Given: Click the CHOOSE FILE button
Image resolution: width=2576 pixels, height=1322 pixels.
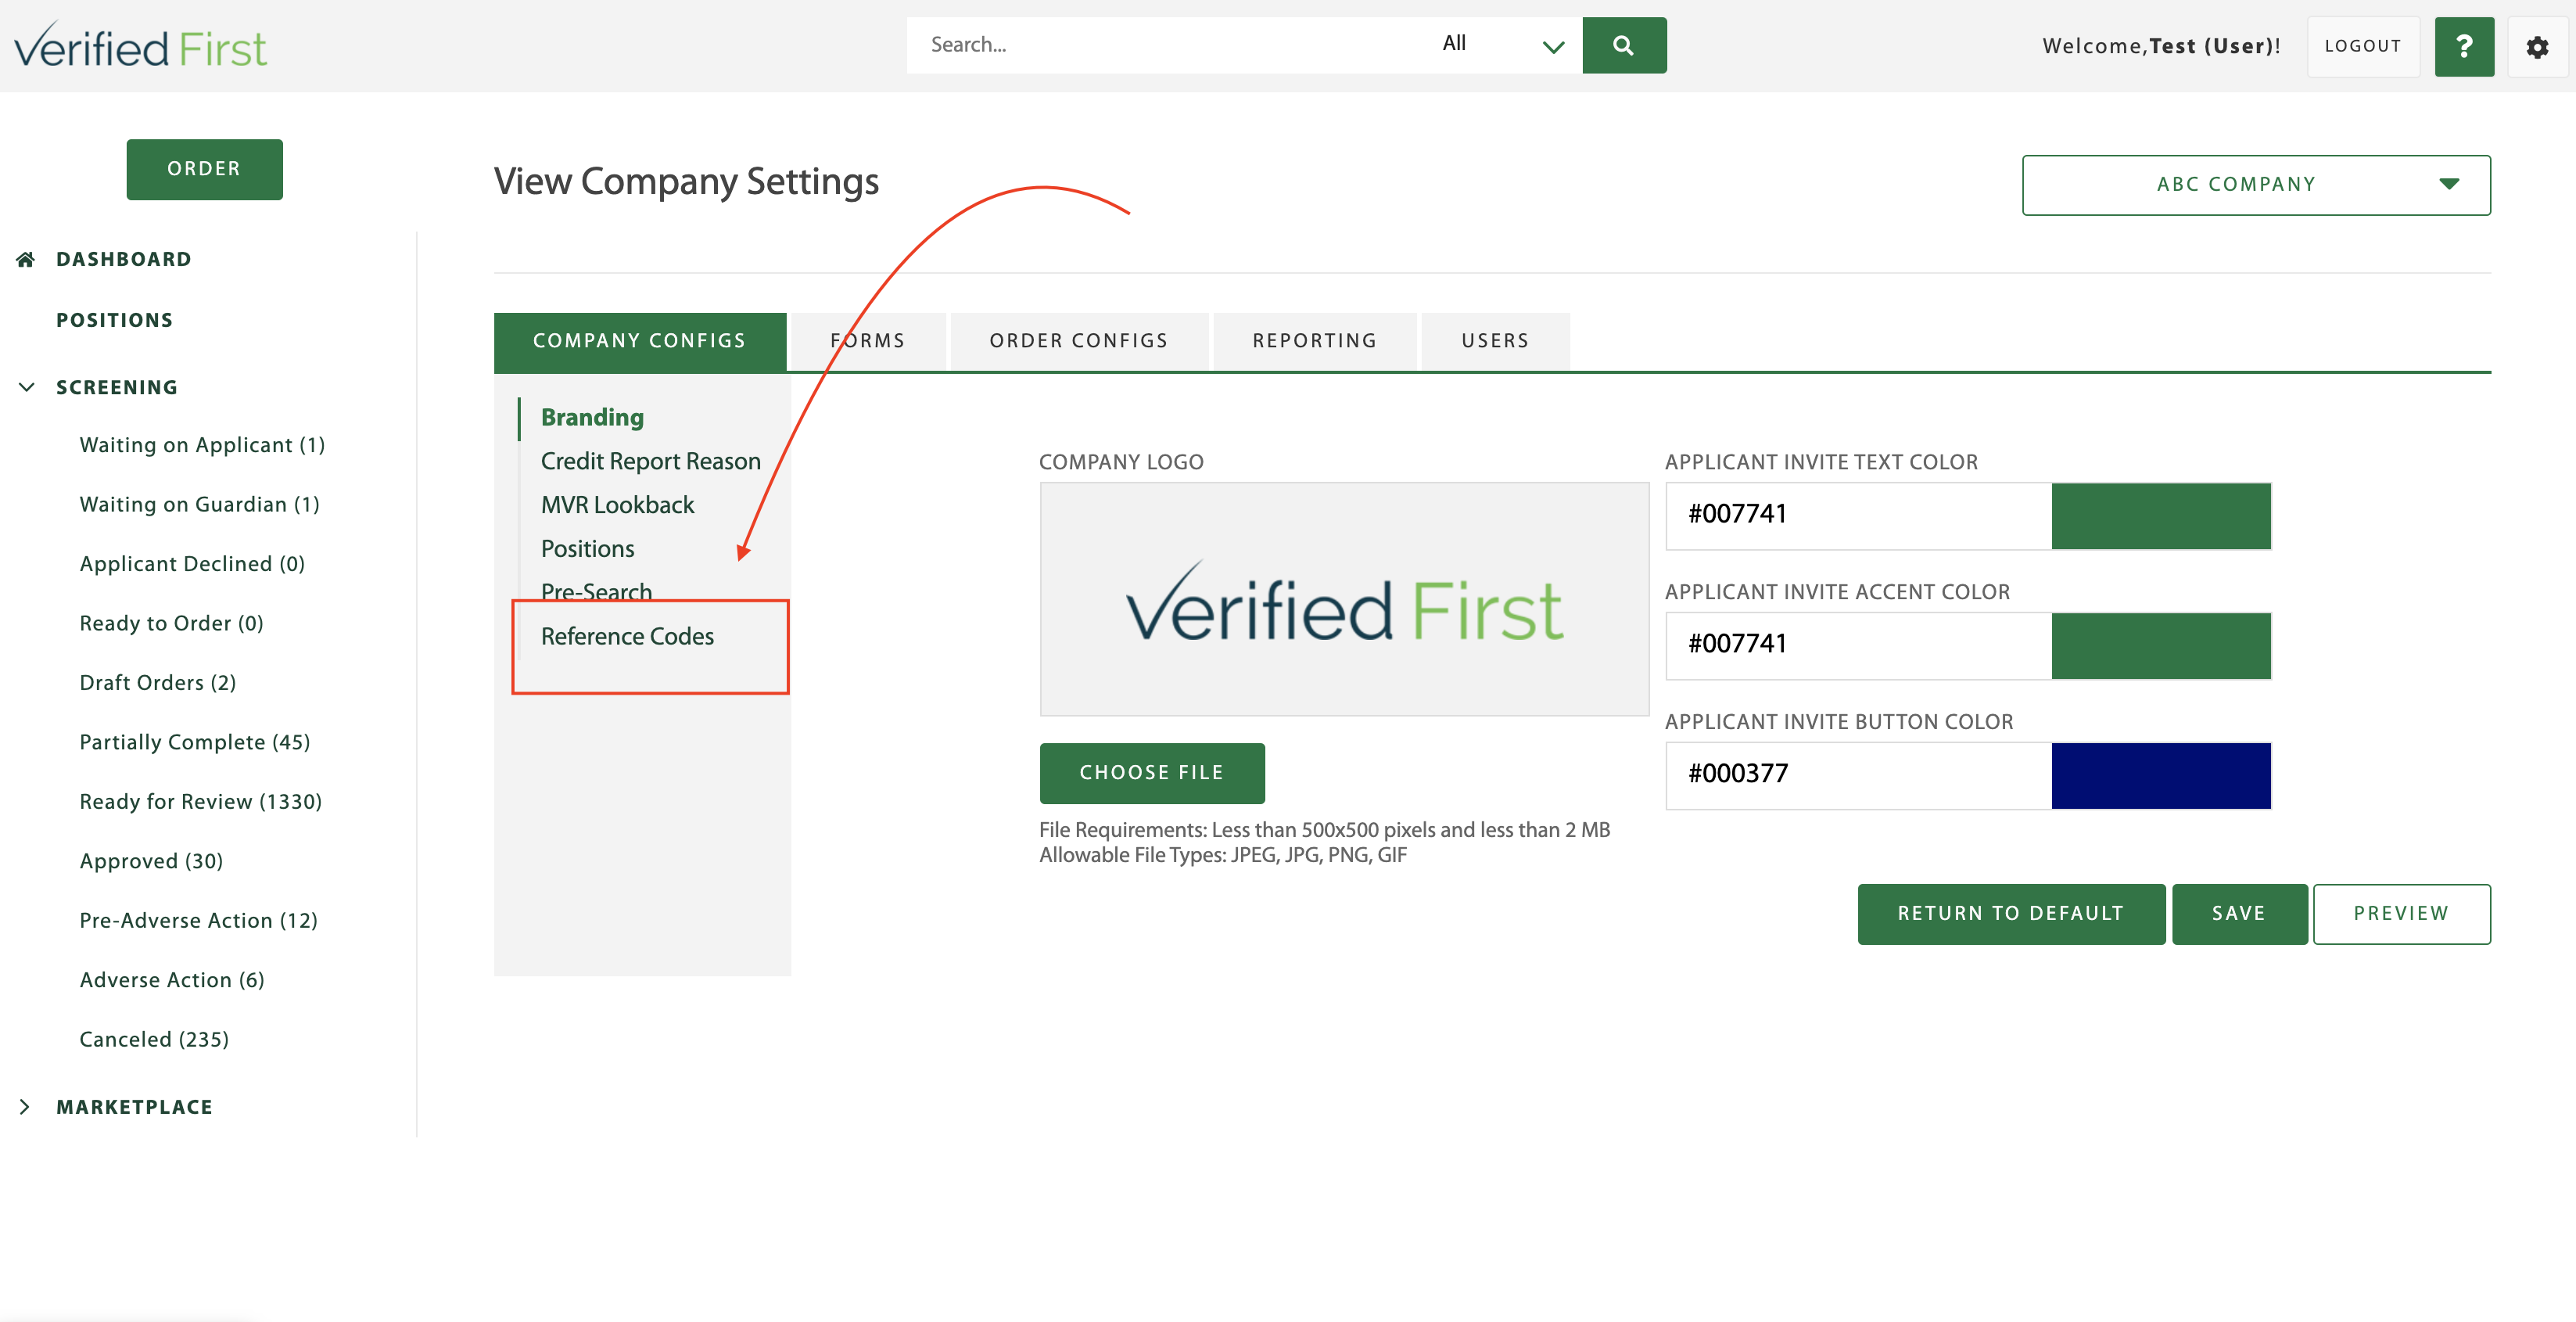Looking at the screenshot, I should click(x=1153, y=772).
